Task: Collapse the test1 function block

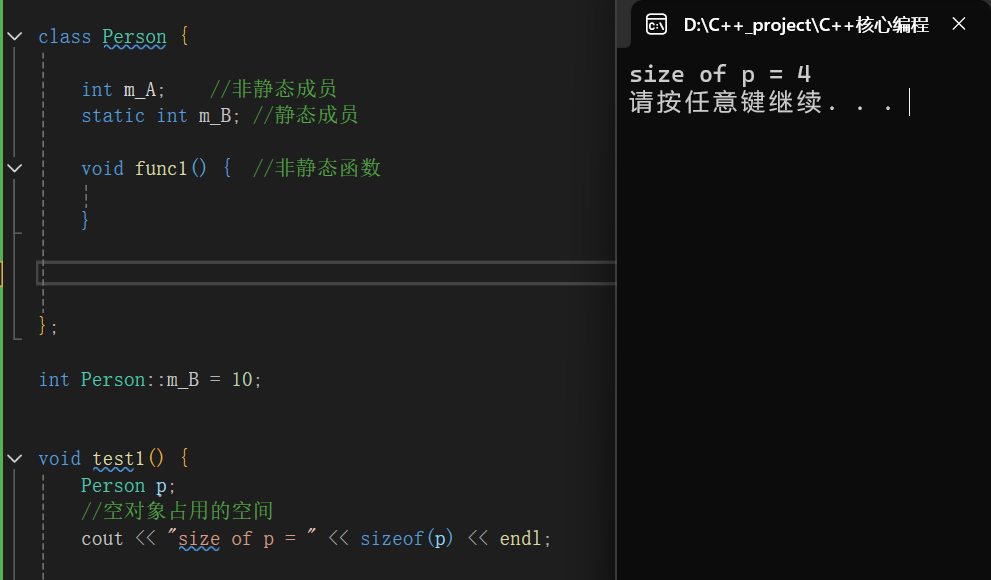Action: pyautogui.click(x=15, y=459)
